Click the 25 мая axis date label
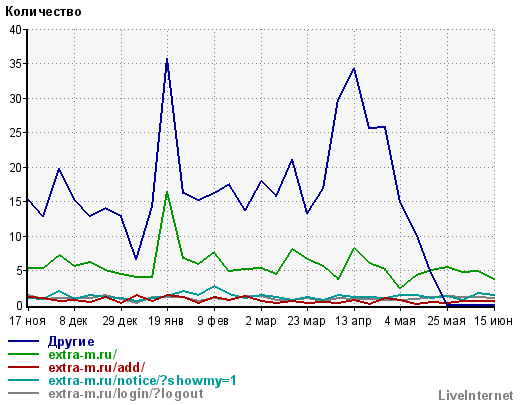The width and height of the screenshot is (520, 405). pyautogui.click(x=446, y=321)
